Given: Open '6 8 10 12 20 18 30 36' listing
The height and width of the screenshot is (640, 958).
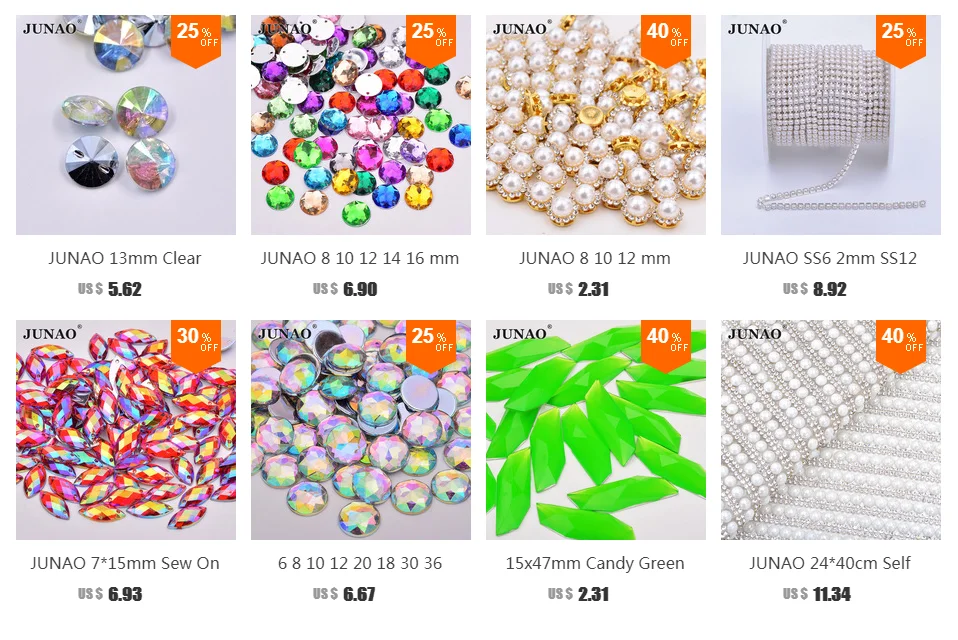Looking at the screenshot, I should point(360,563).
